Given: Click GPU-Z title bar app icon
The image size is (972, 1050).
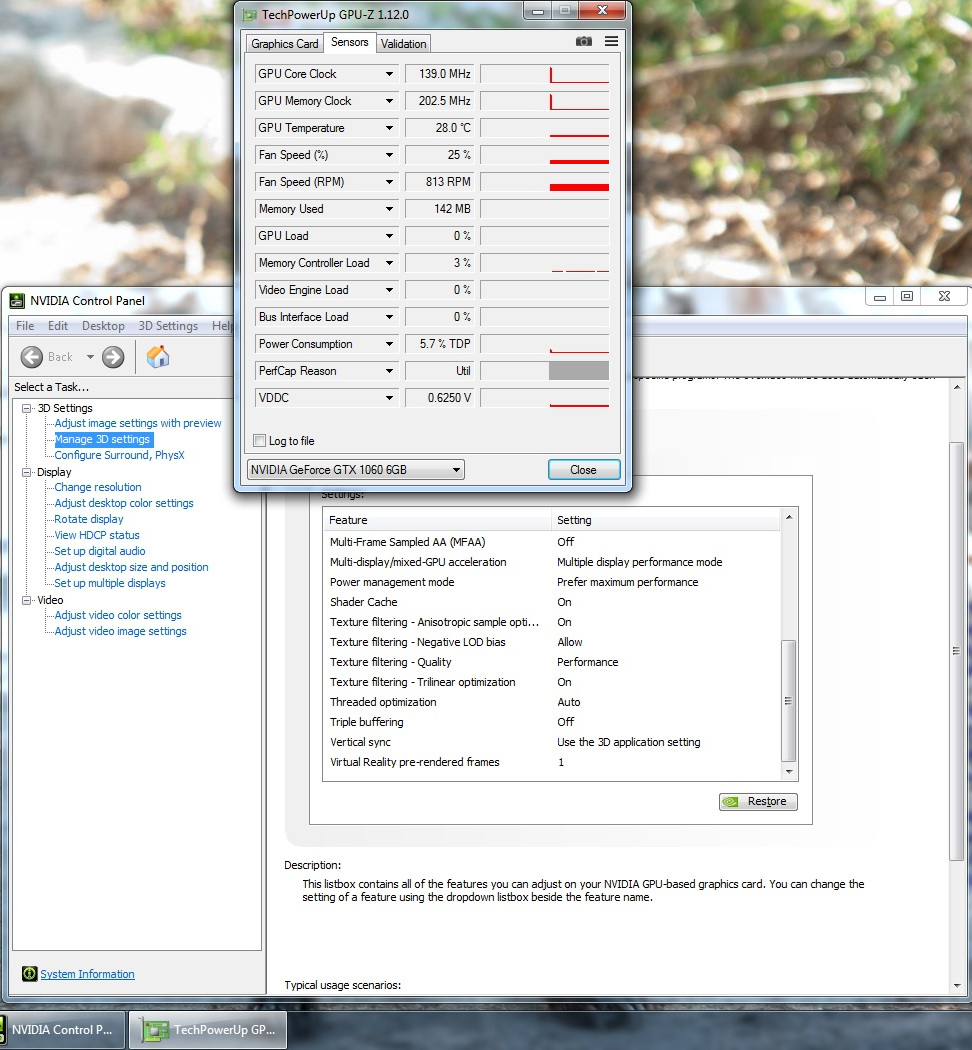Looking at the screenshot, I should [x=250, y=15].
